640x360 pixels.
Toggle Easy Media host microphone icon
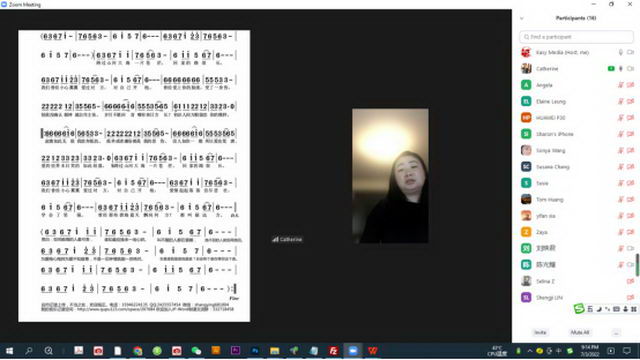[x=620, y=52]
